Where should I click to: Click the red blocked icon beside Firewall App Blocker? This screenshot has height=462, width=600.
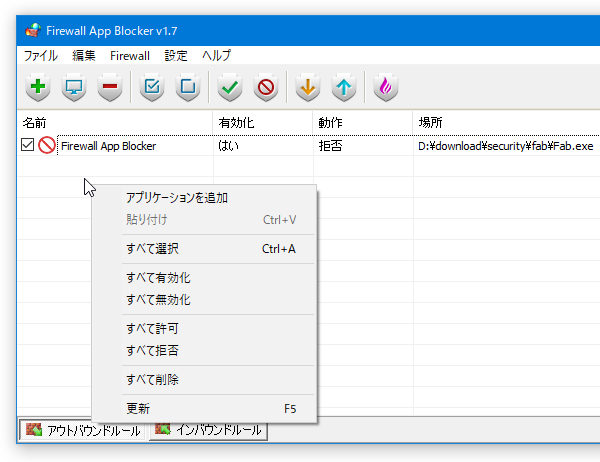47,145
